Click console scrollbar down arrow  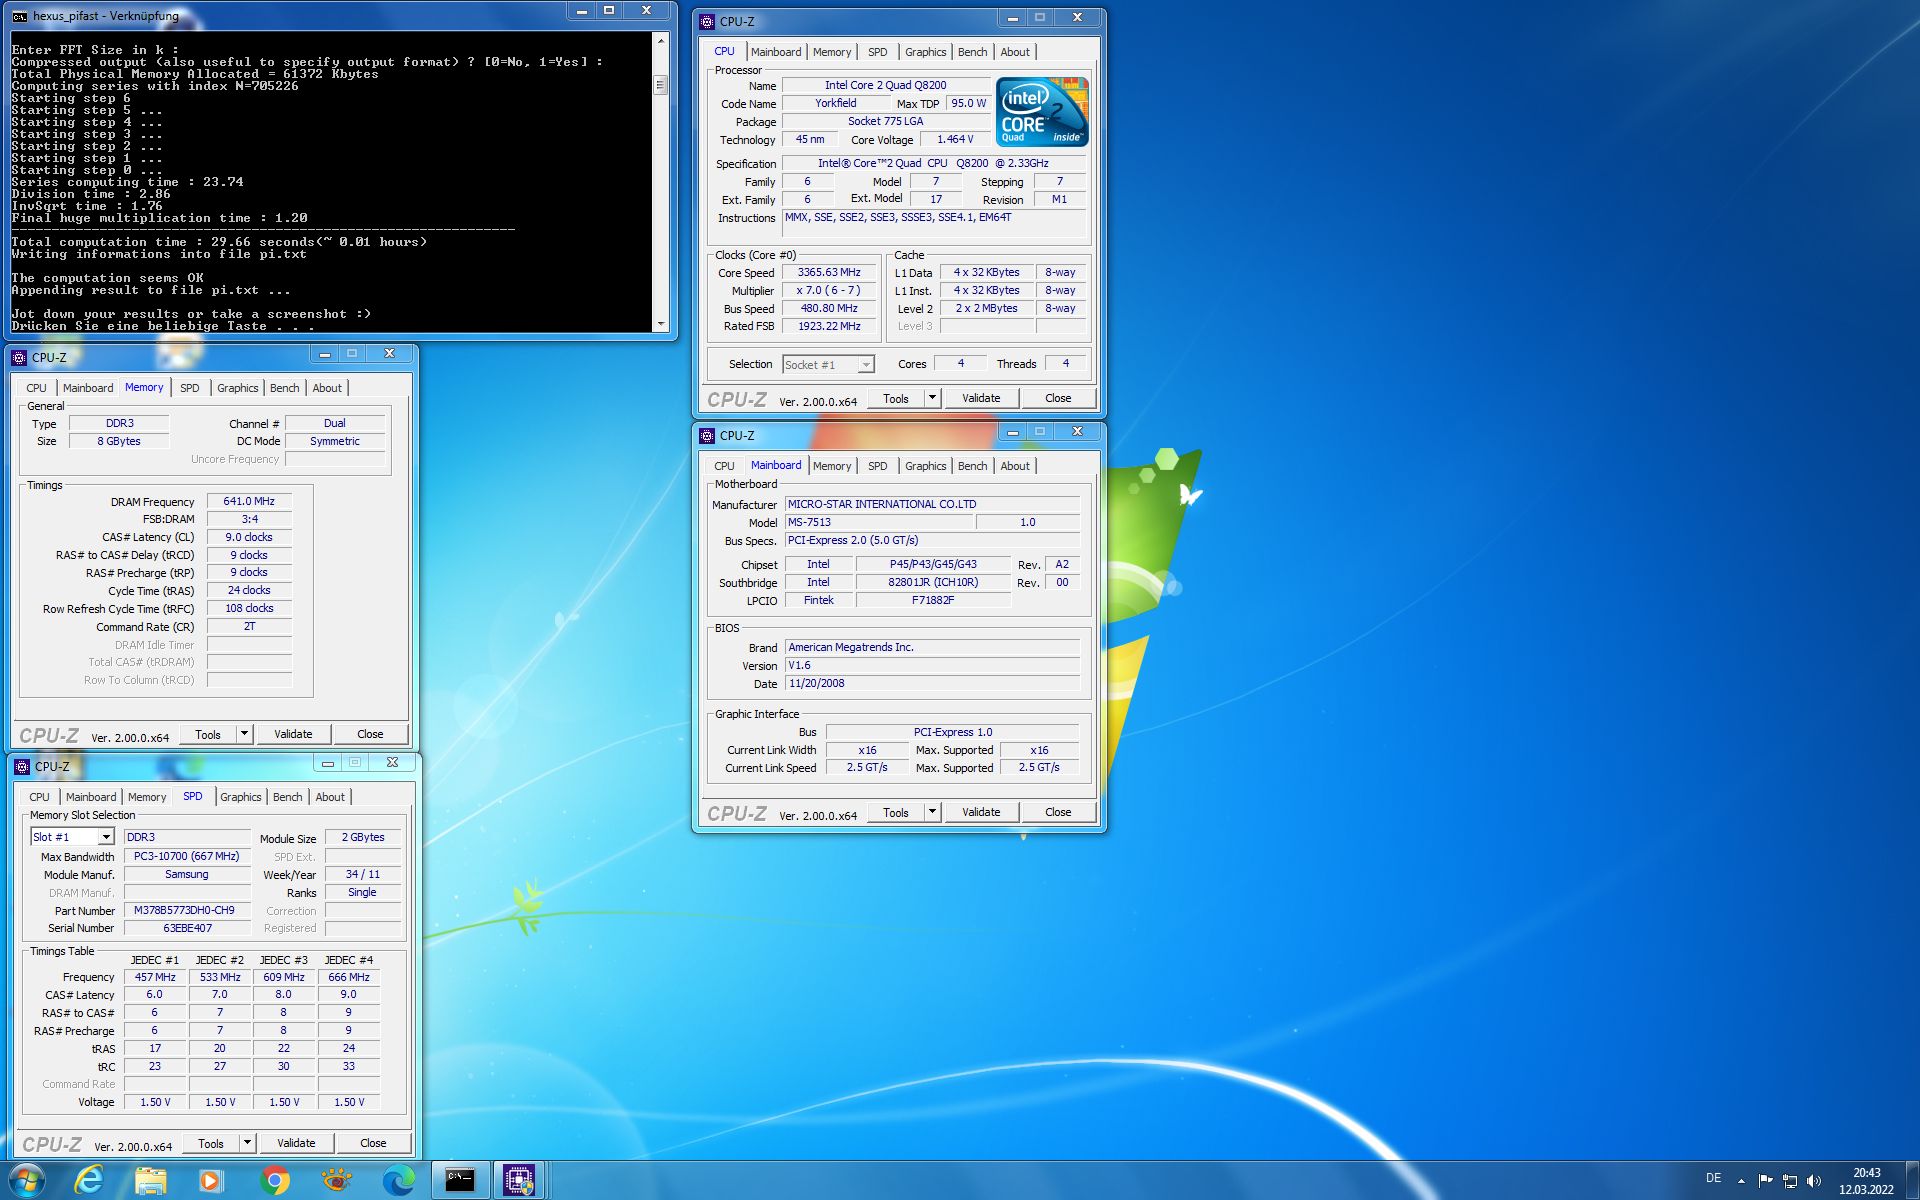click(x=660, y=324)
